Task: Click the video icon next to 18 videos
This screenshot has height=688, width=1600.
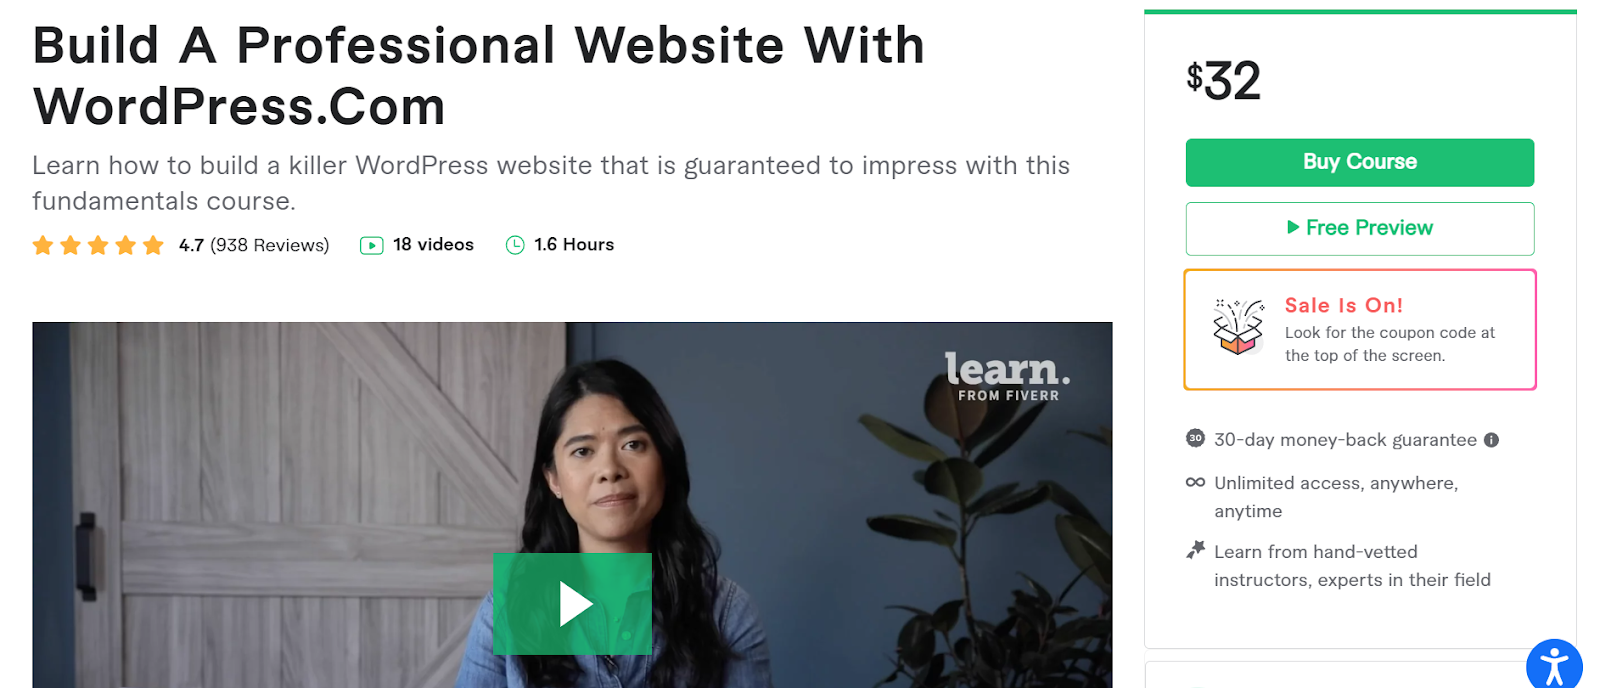Action: tap(371, 245)
